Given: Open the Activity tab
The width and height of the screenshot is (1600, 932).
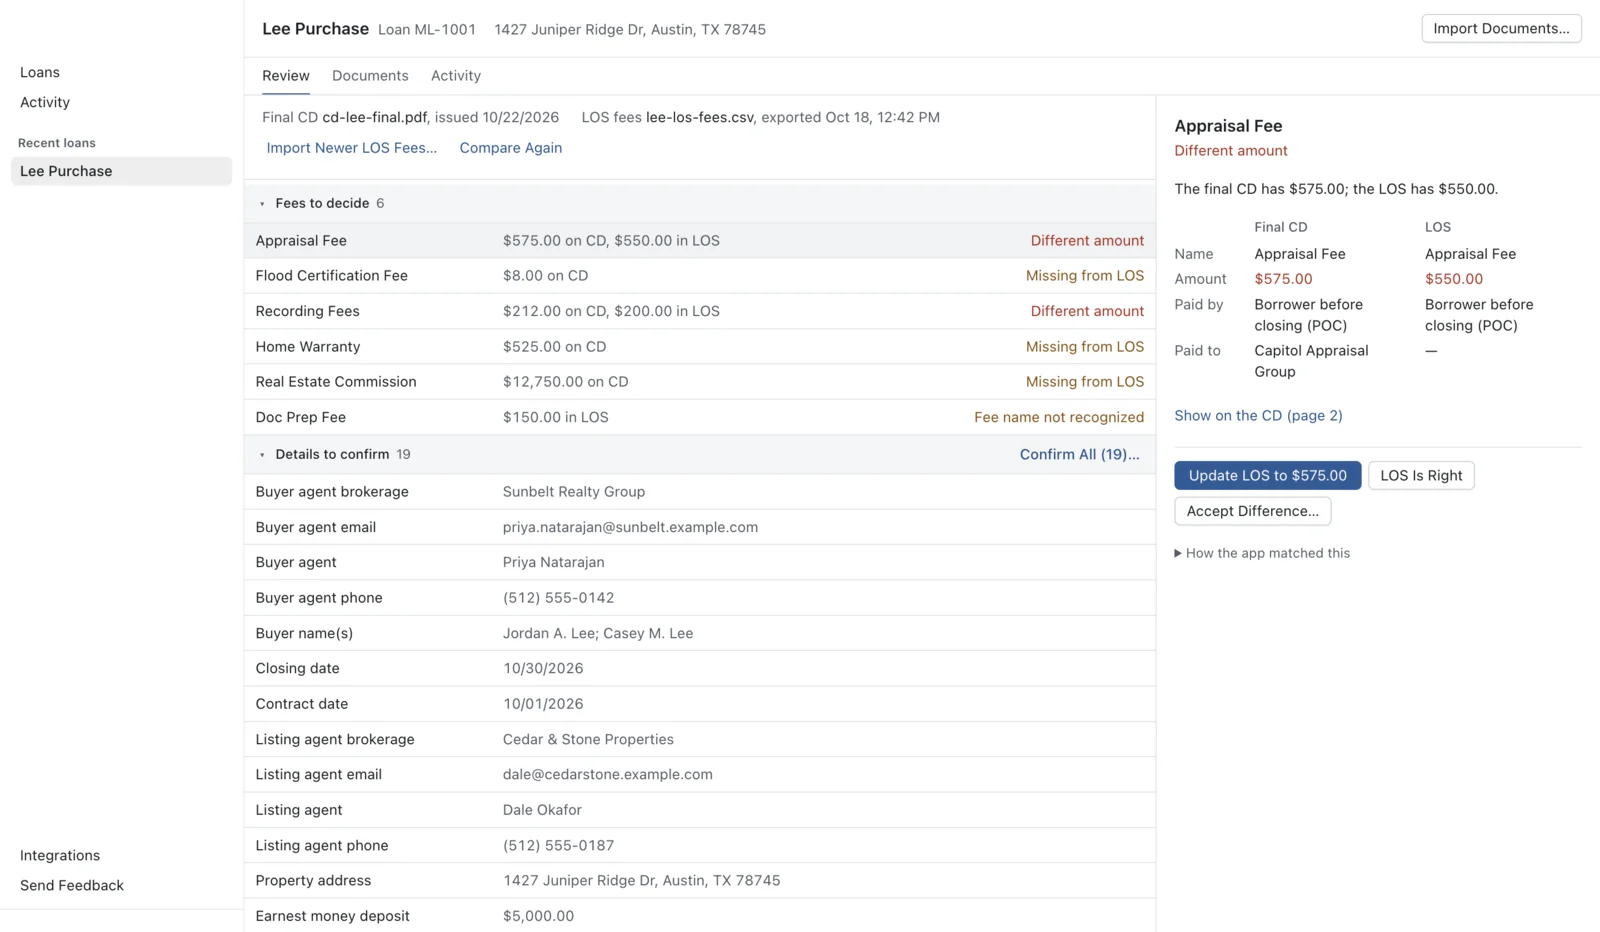Looking at the screenshot, I should click(456, 76).
